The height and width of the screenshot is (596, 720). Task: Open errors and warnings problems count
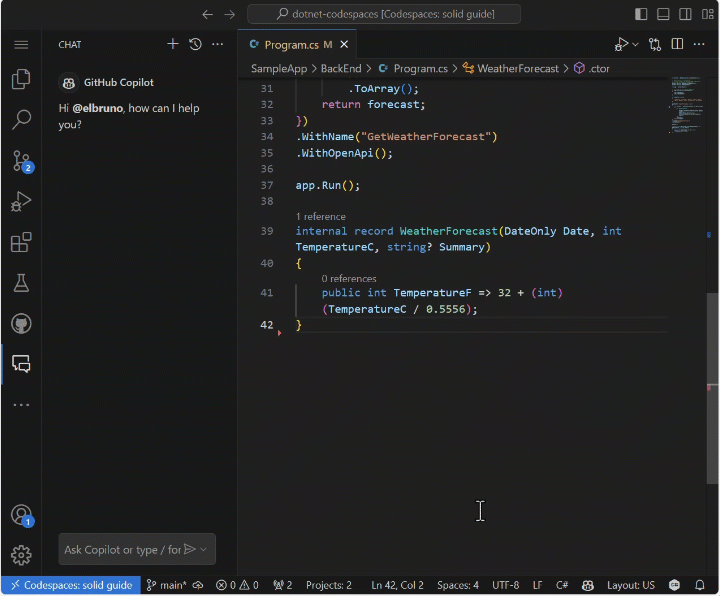(x=237, y=585)
